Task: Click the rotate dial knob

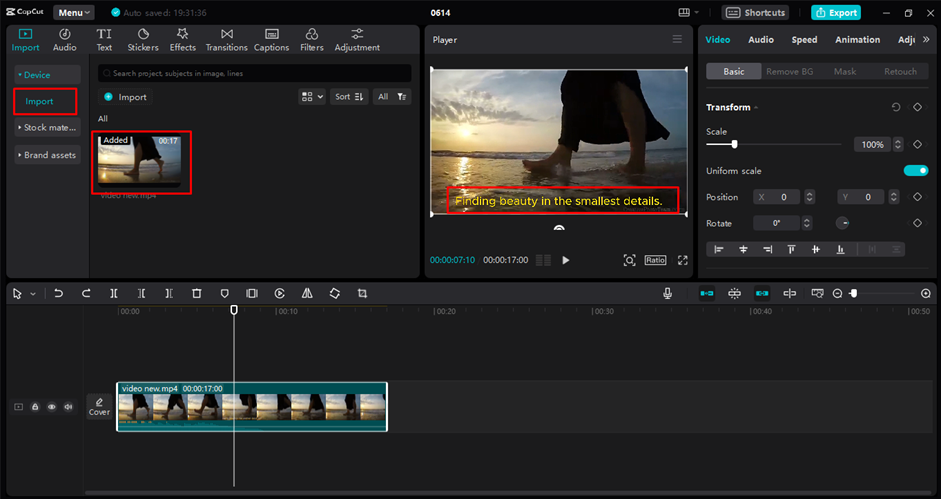Action: 843,223
